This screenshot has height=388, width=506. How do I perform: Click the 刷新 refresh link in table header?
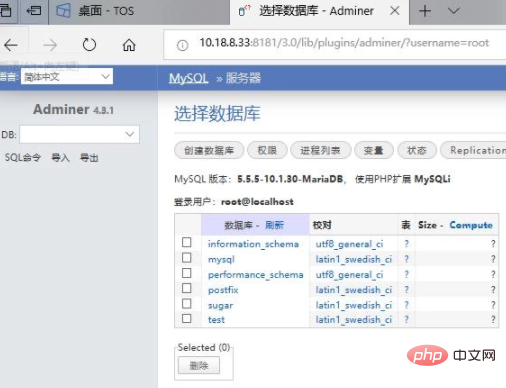pos(274,225)
